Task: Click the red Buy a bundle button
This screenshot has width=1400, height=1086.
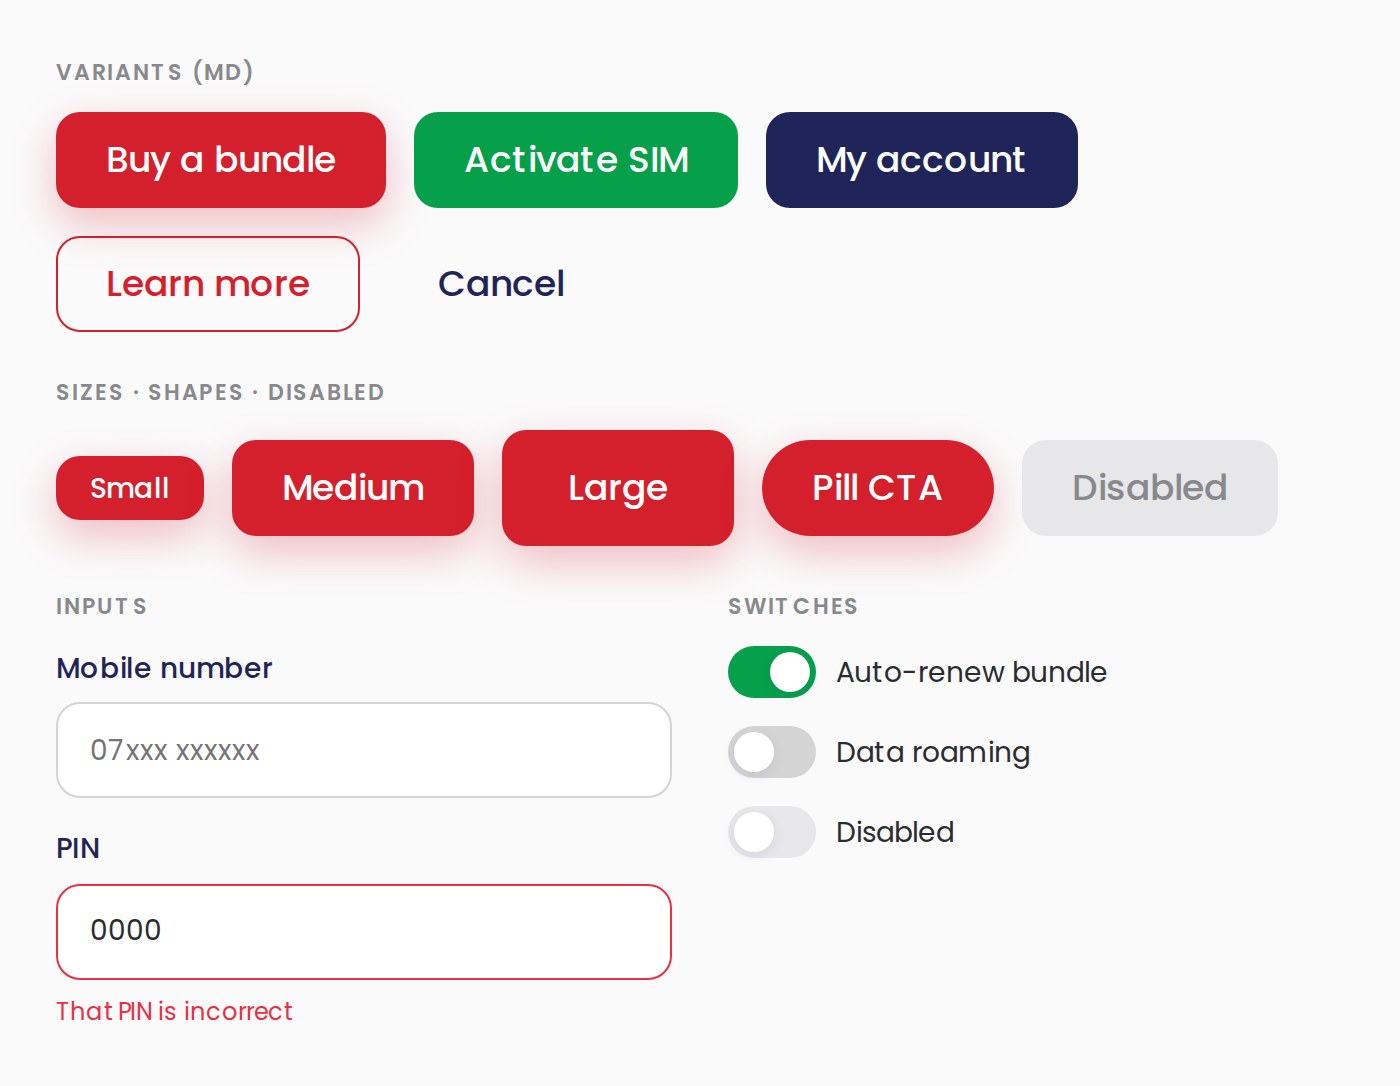Action: [221, 160]
